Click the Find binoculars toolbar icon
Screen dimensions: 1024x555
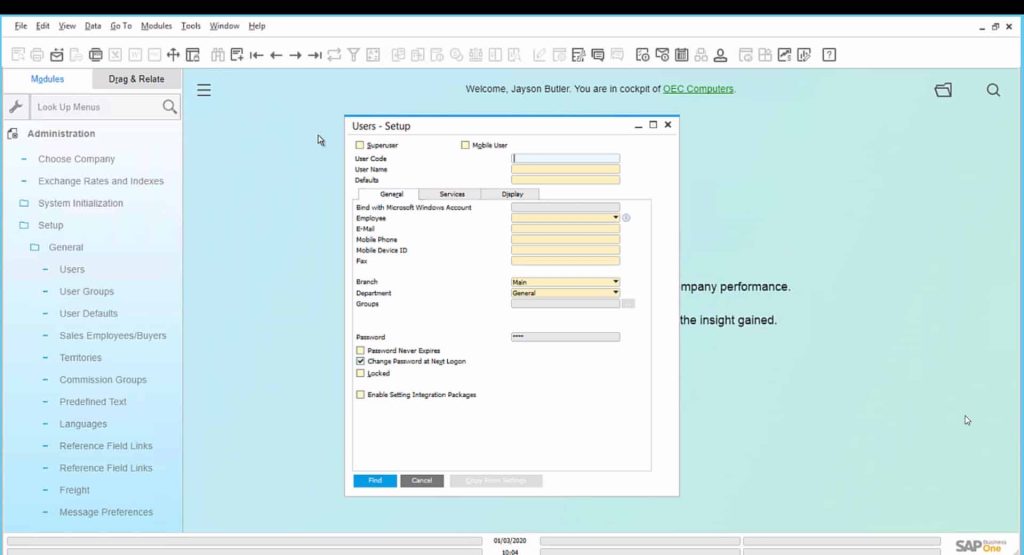(217, 55)
